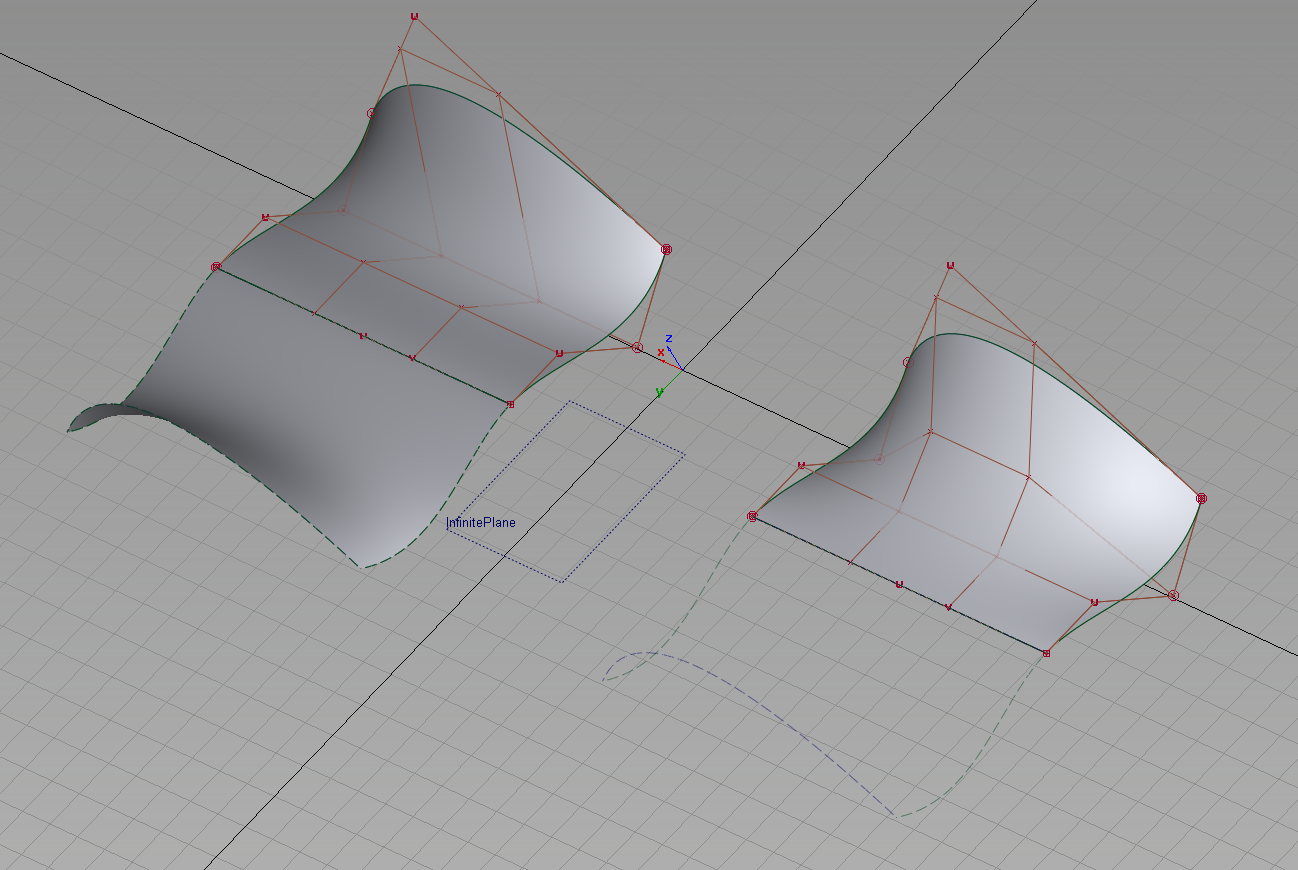Pick the V marker on right surface's straight edge
The height and width of the screenshot is (870, 1298).
[x=948, y=607]
